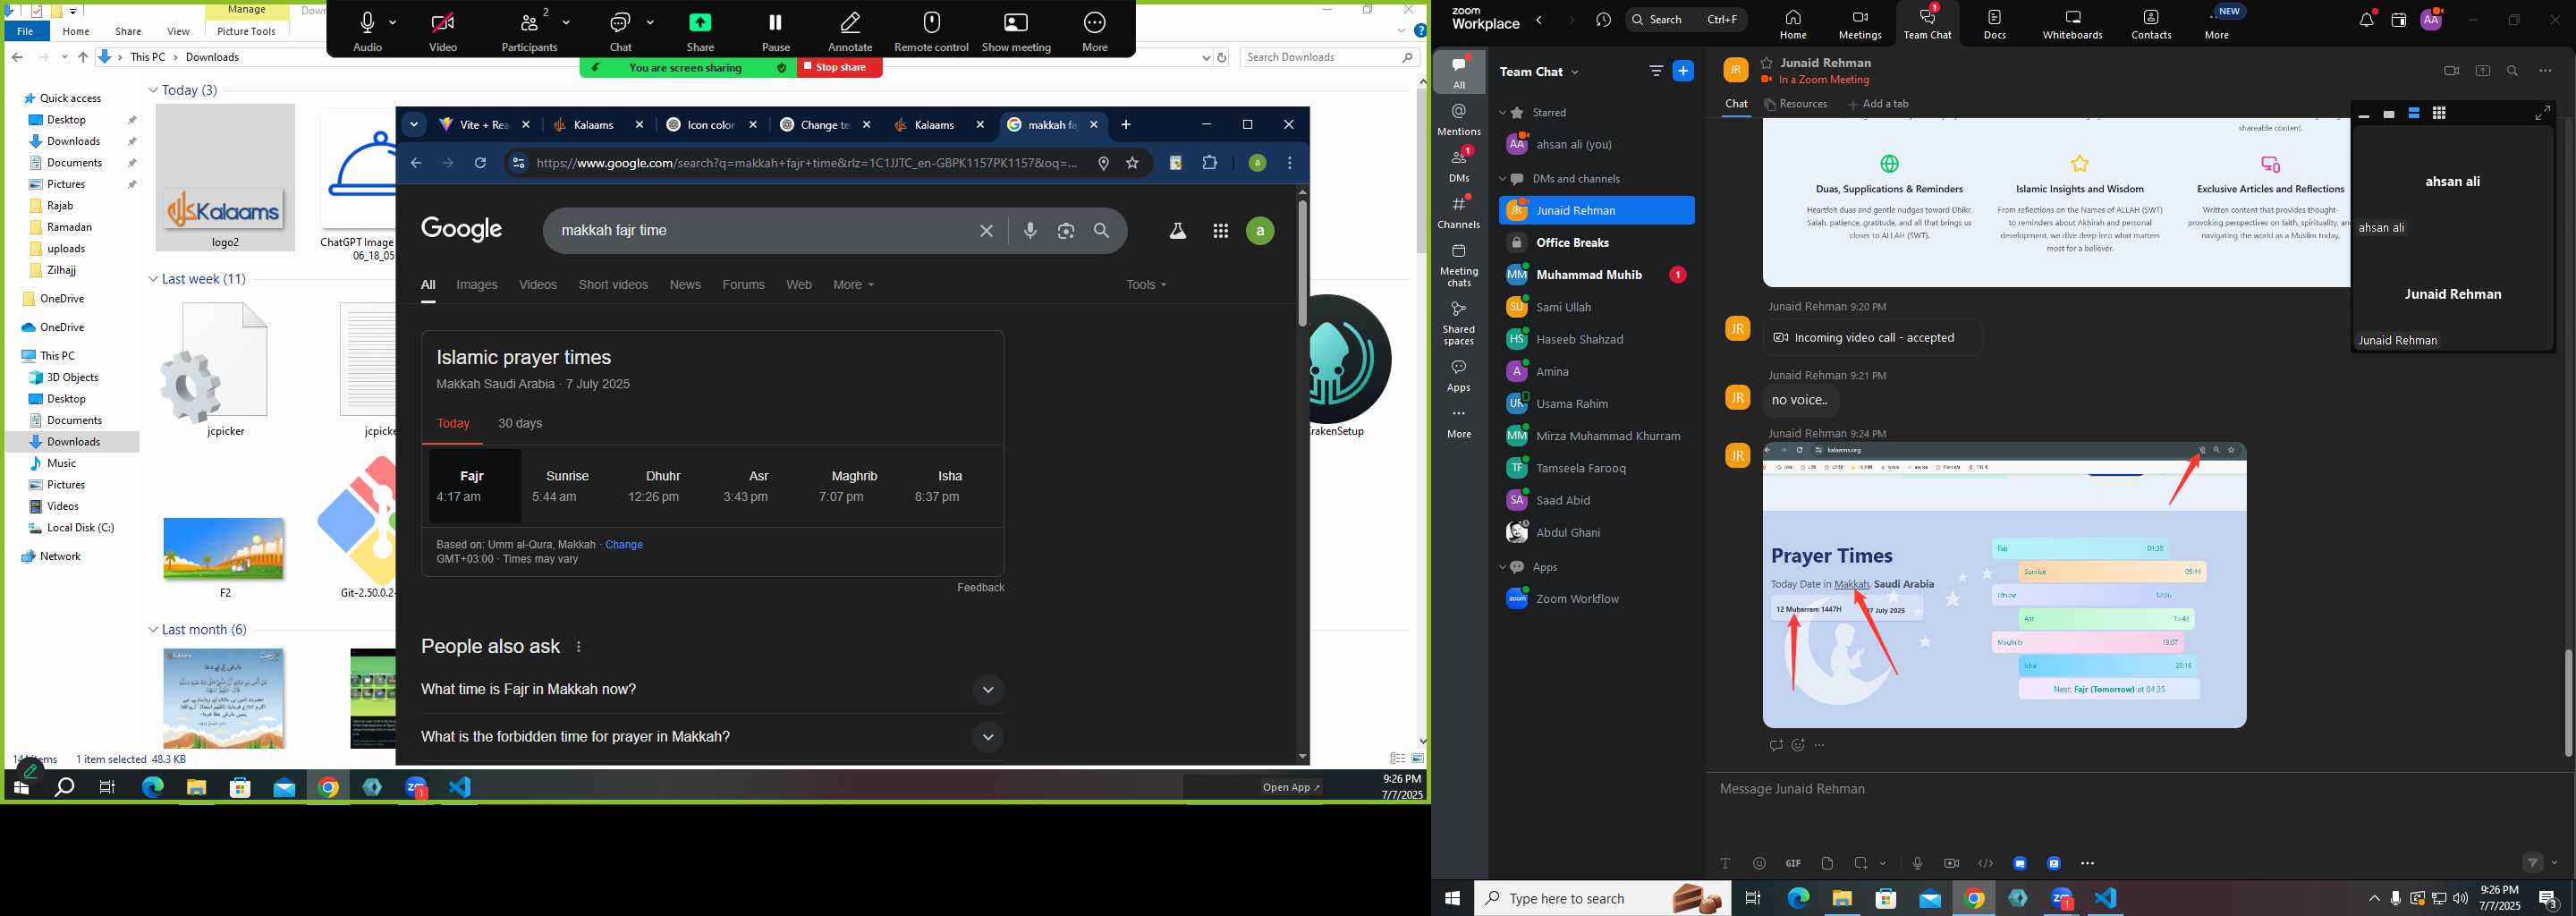This screenshot has width=2576, height=916.
Task: Open Google Lens image search icon
Action: 1066,231
